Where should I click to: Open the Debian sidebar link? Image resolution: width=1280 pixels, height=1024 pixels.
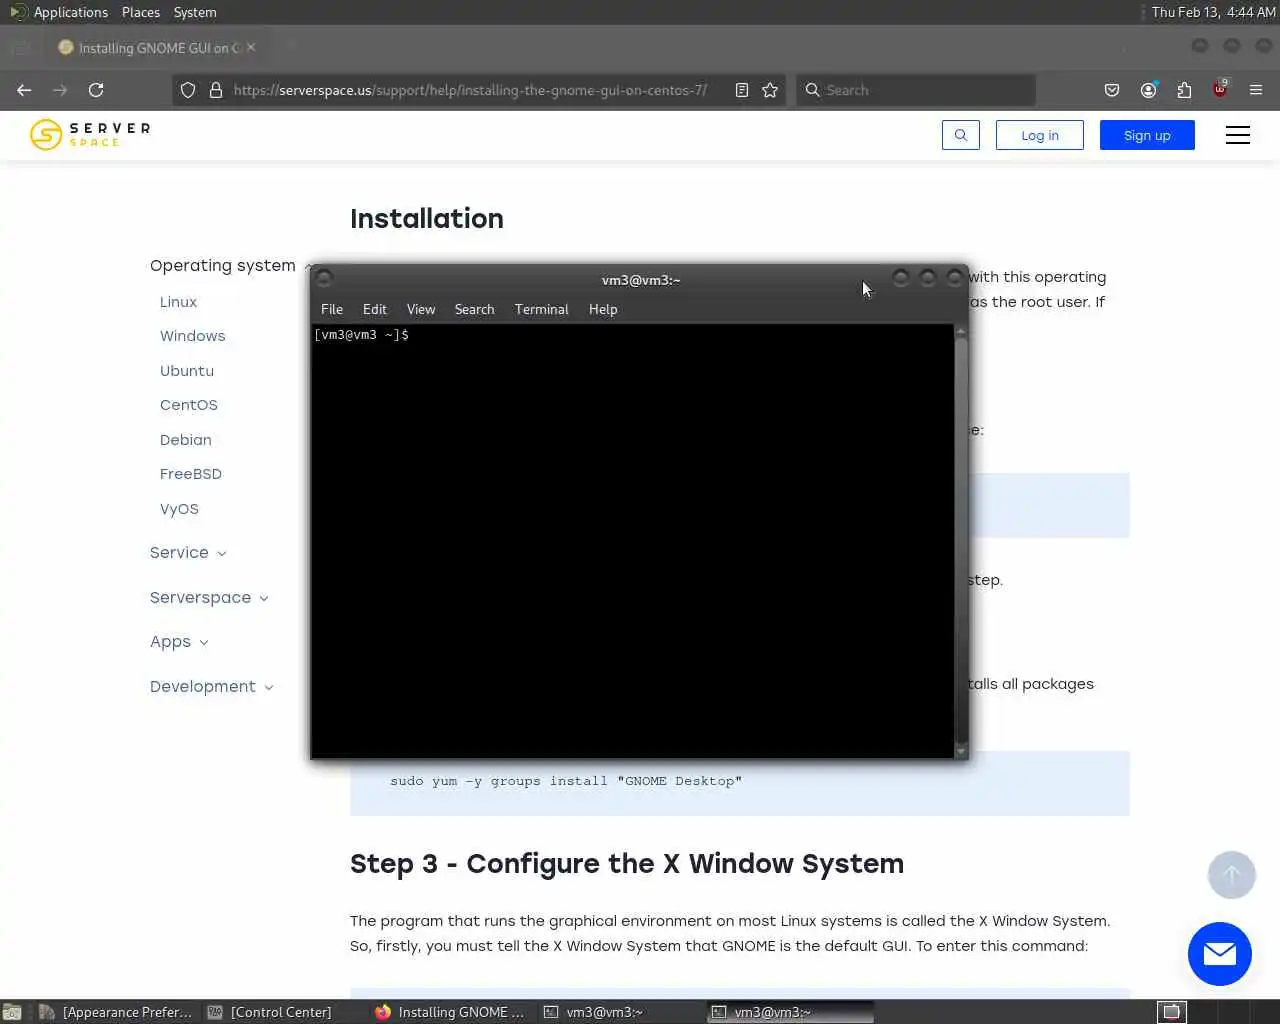pyautogui.click(x=186, y=440)
